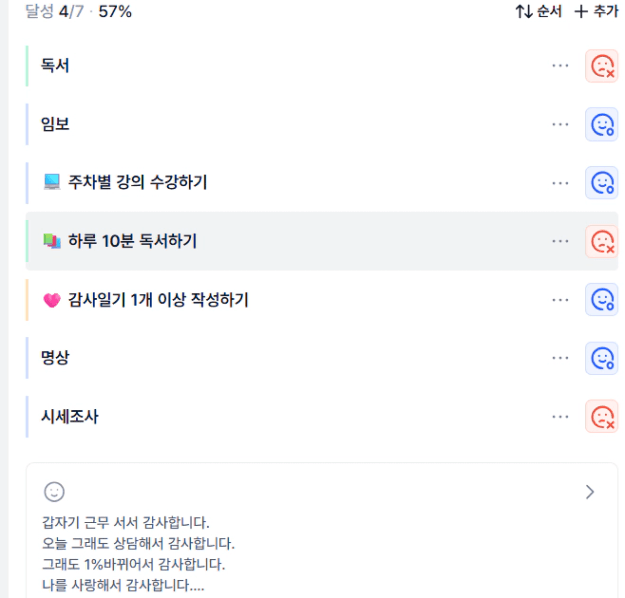Screen dimensions: 625x598
Task: Click the 명상 completion face icon
Action: (601, 357)
